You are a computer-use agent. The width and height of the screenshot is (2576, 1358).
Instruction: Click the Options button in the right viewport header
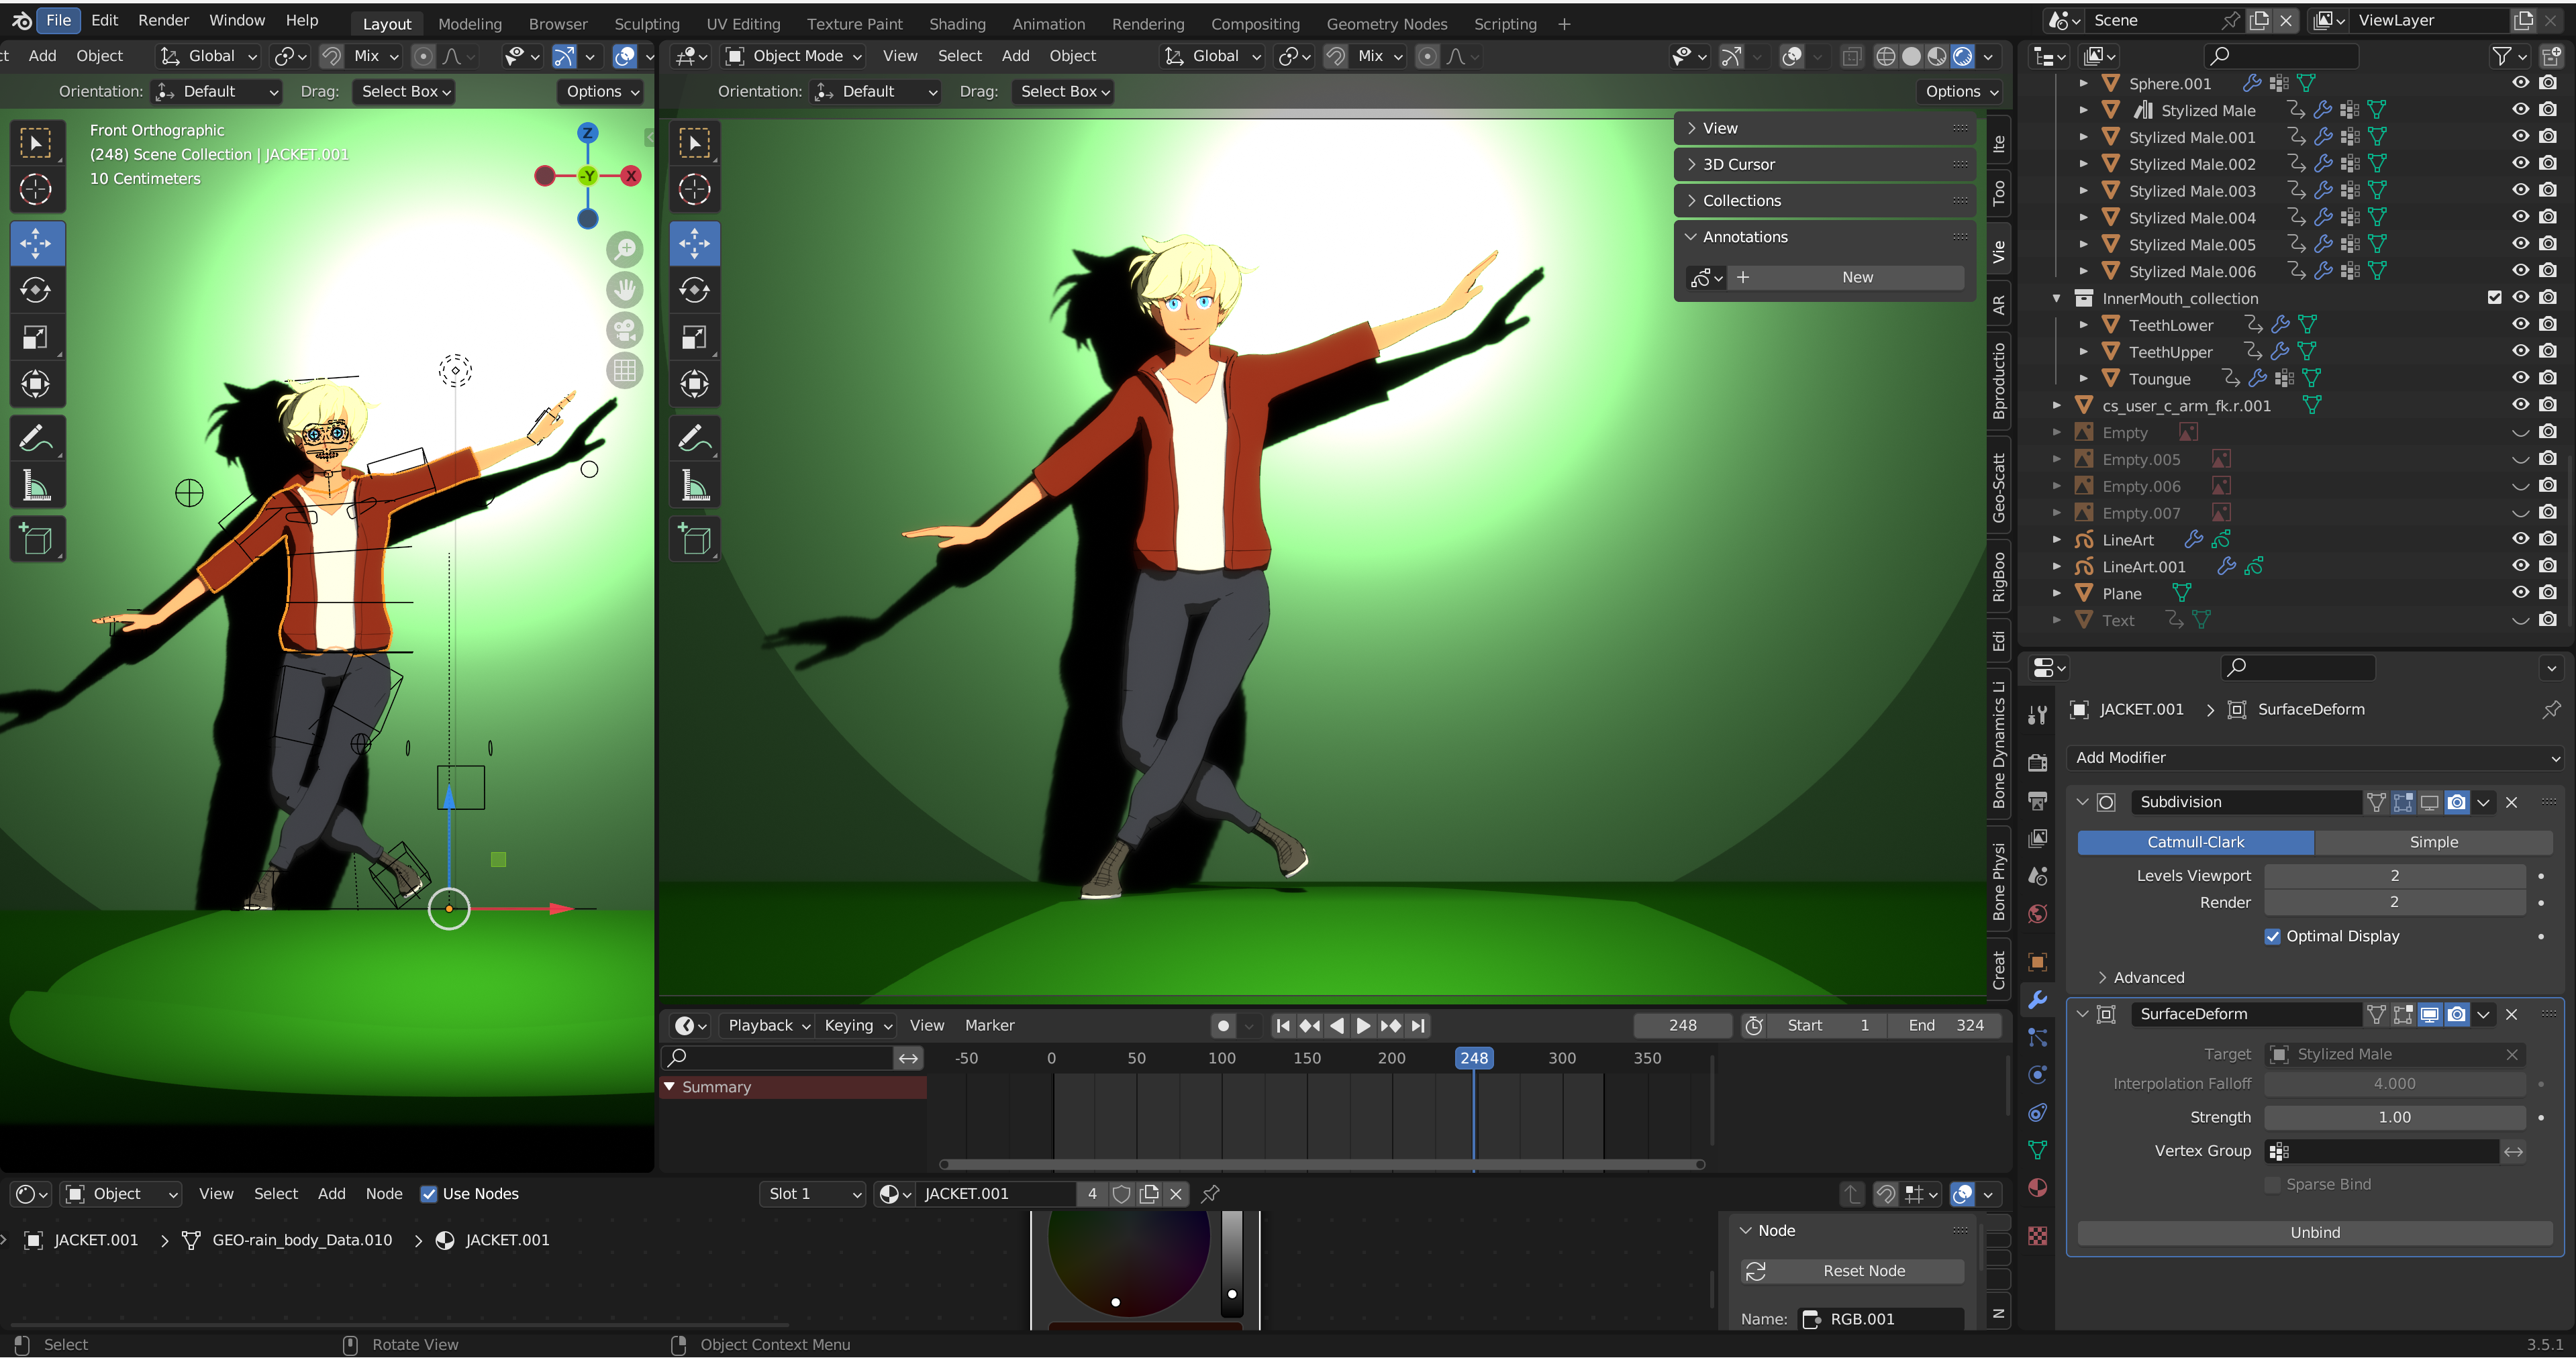tap(1960, 91)
